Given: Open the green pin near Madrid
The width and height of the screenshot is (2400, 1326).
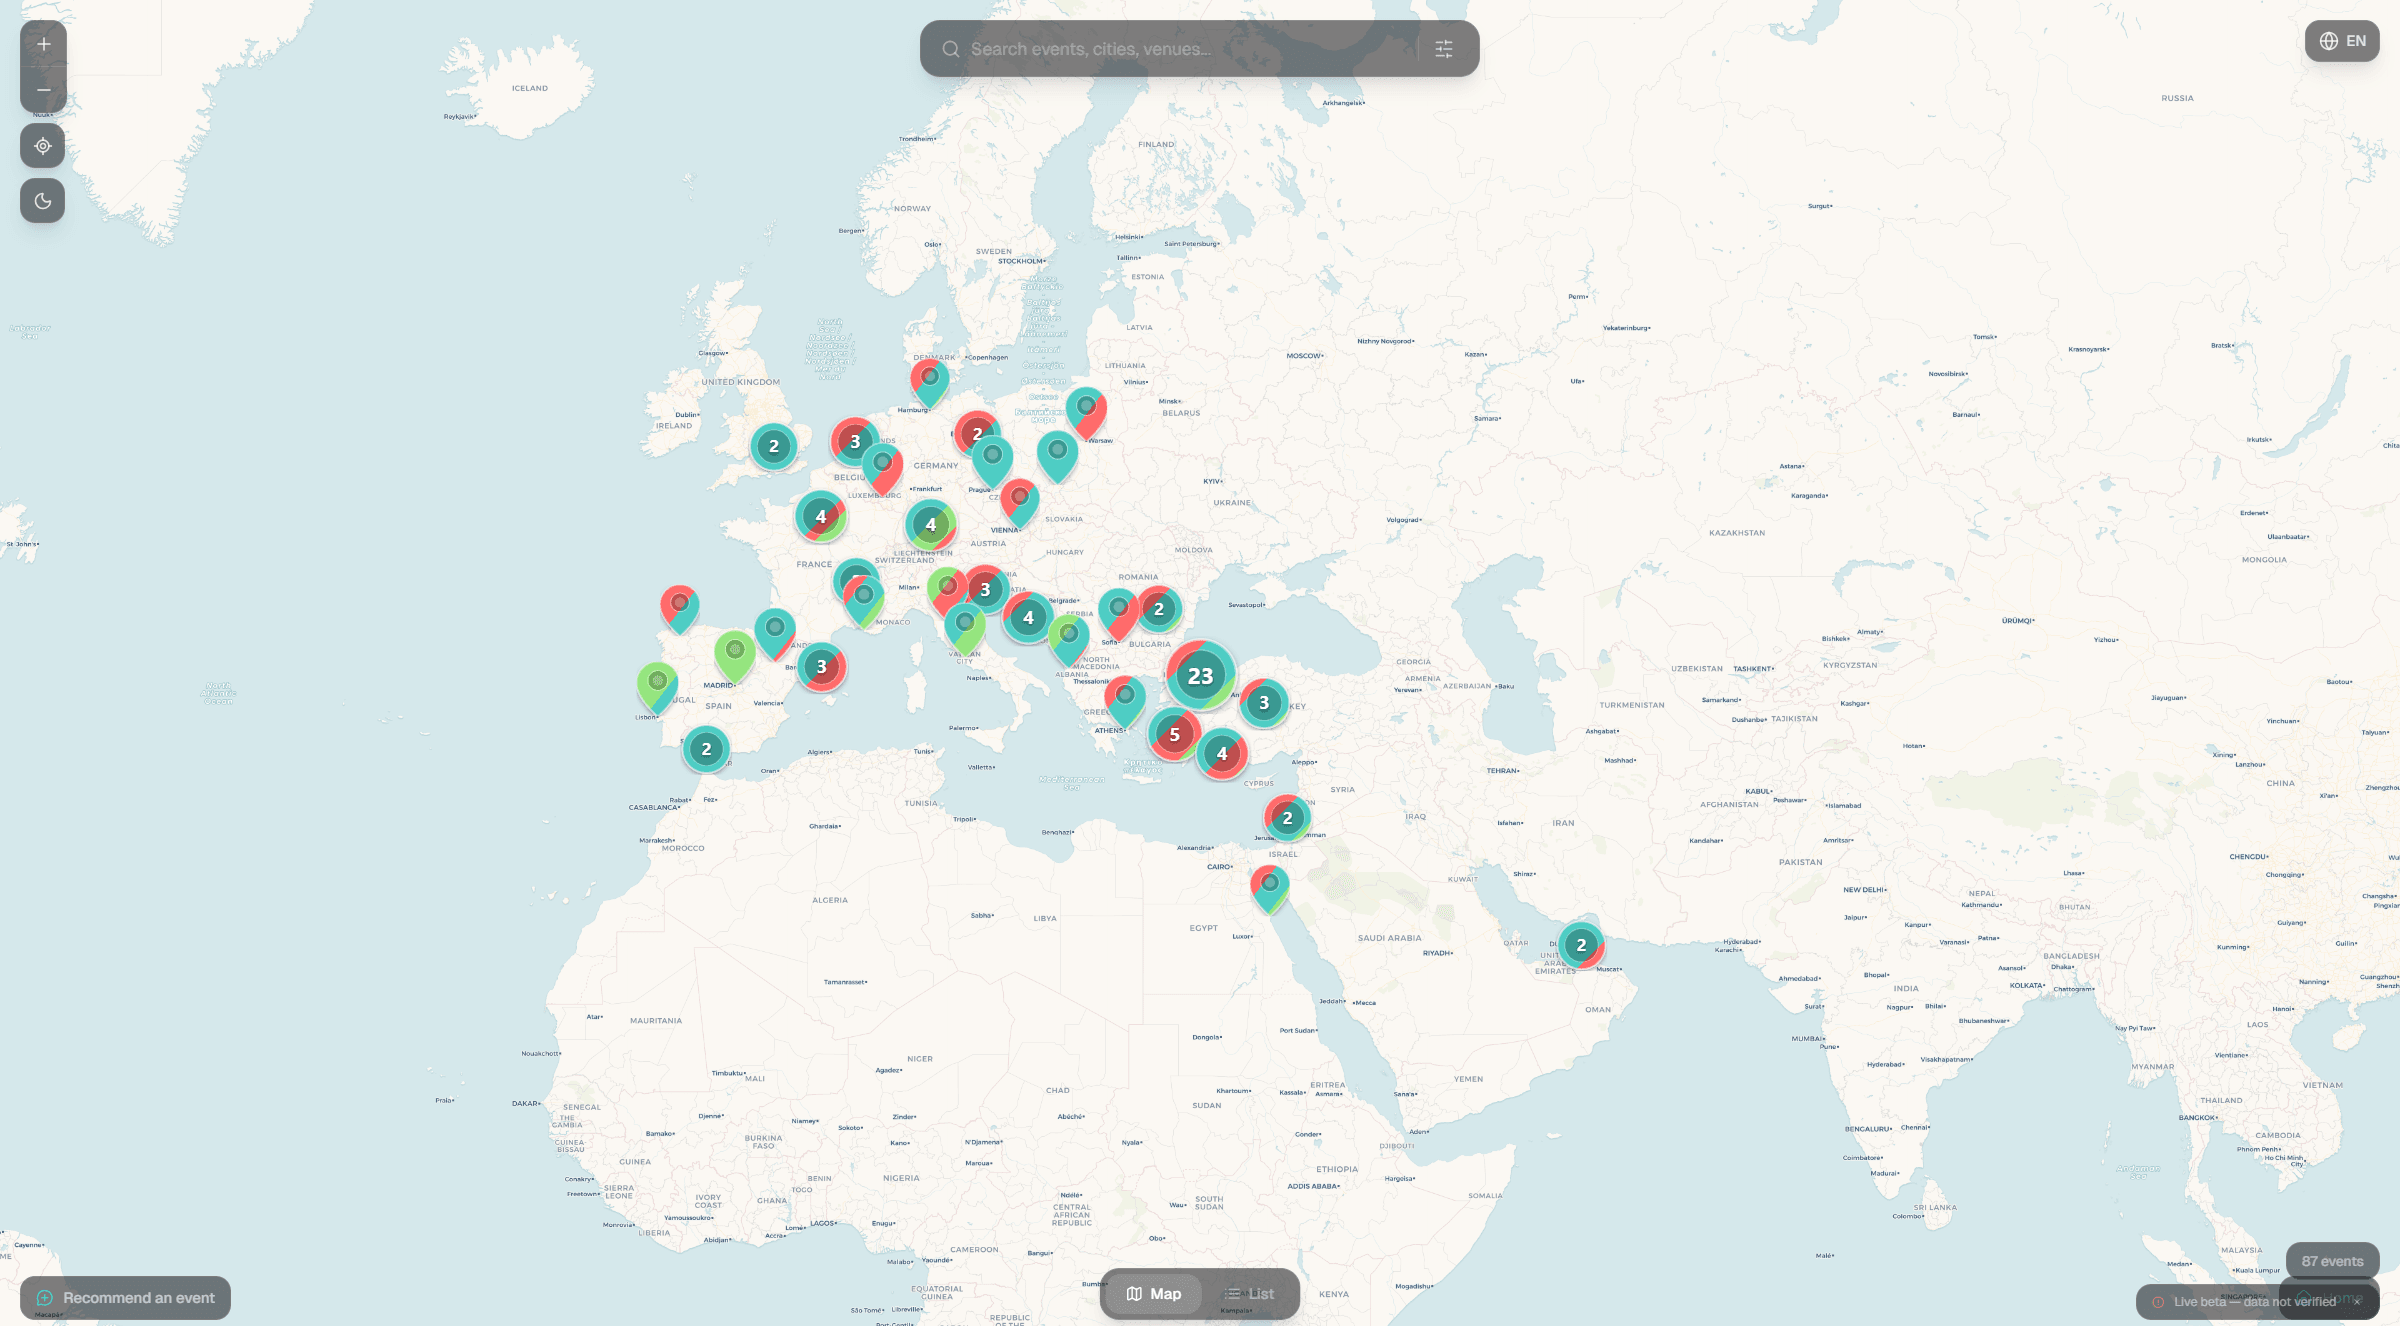Looking at the screenshot, I should [x=735, y=652].
